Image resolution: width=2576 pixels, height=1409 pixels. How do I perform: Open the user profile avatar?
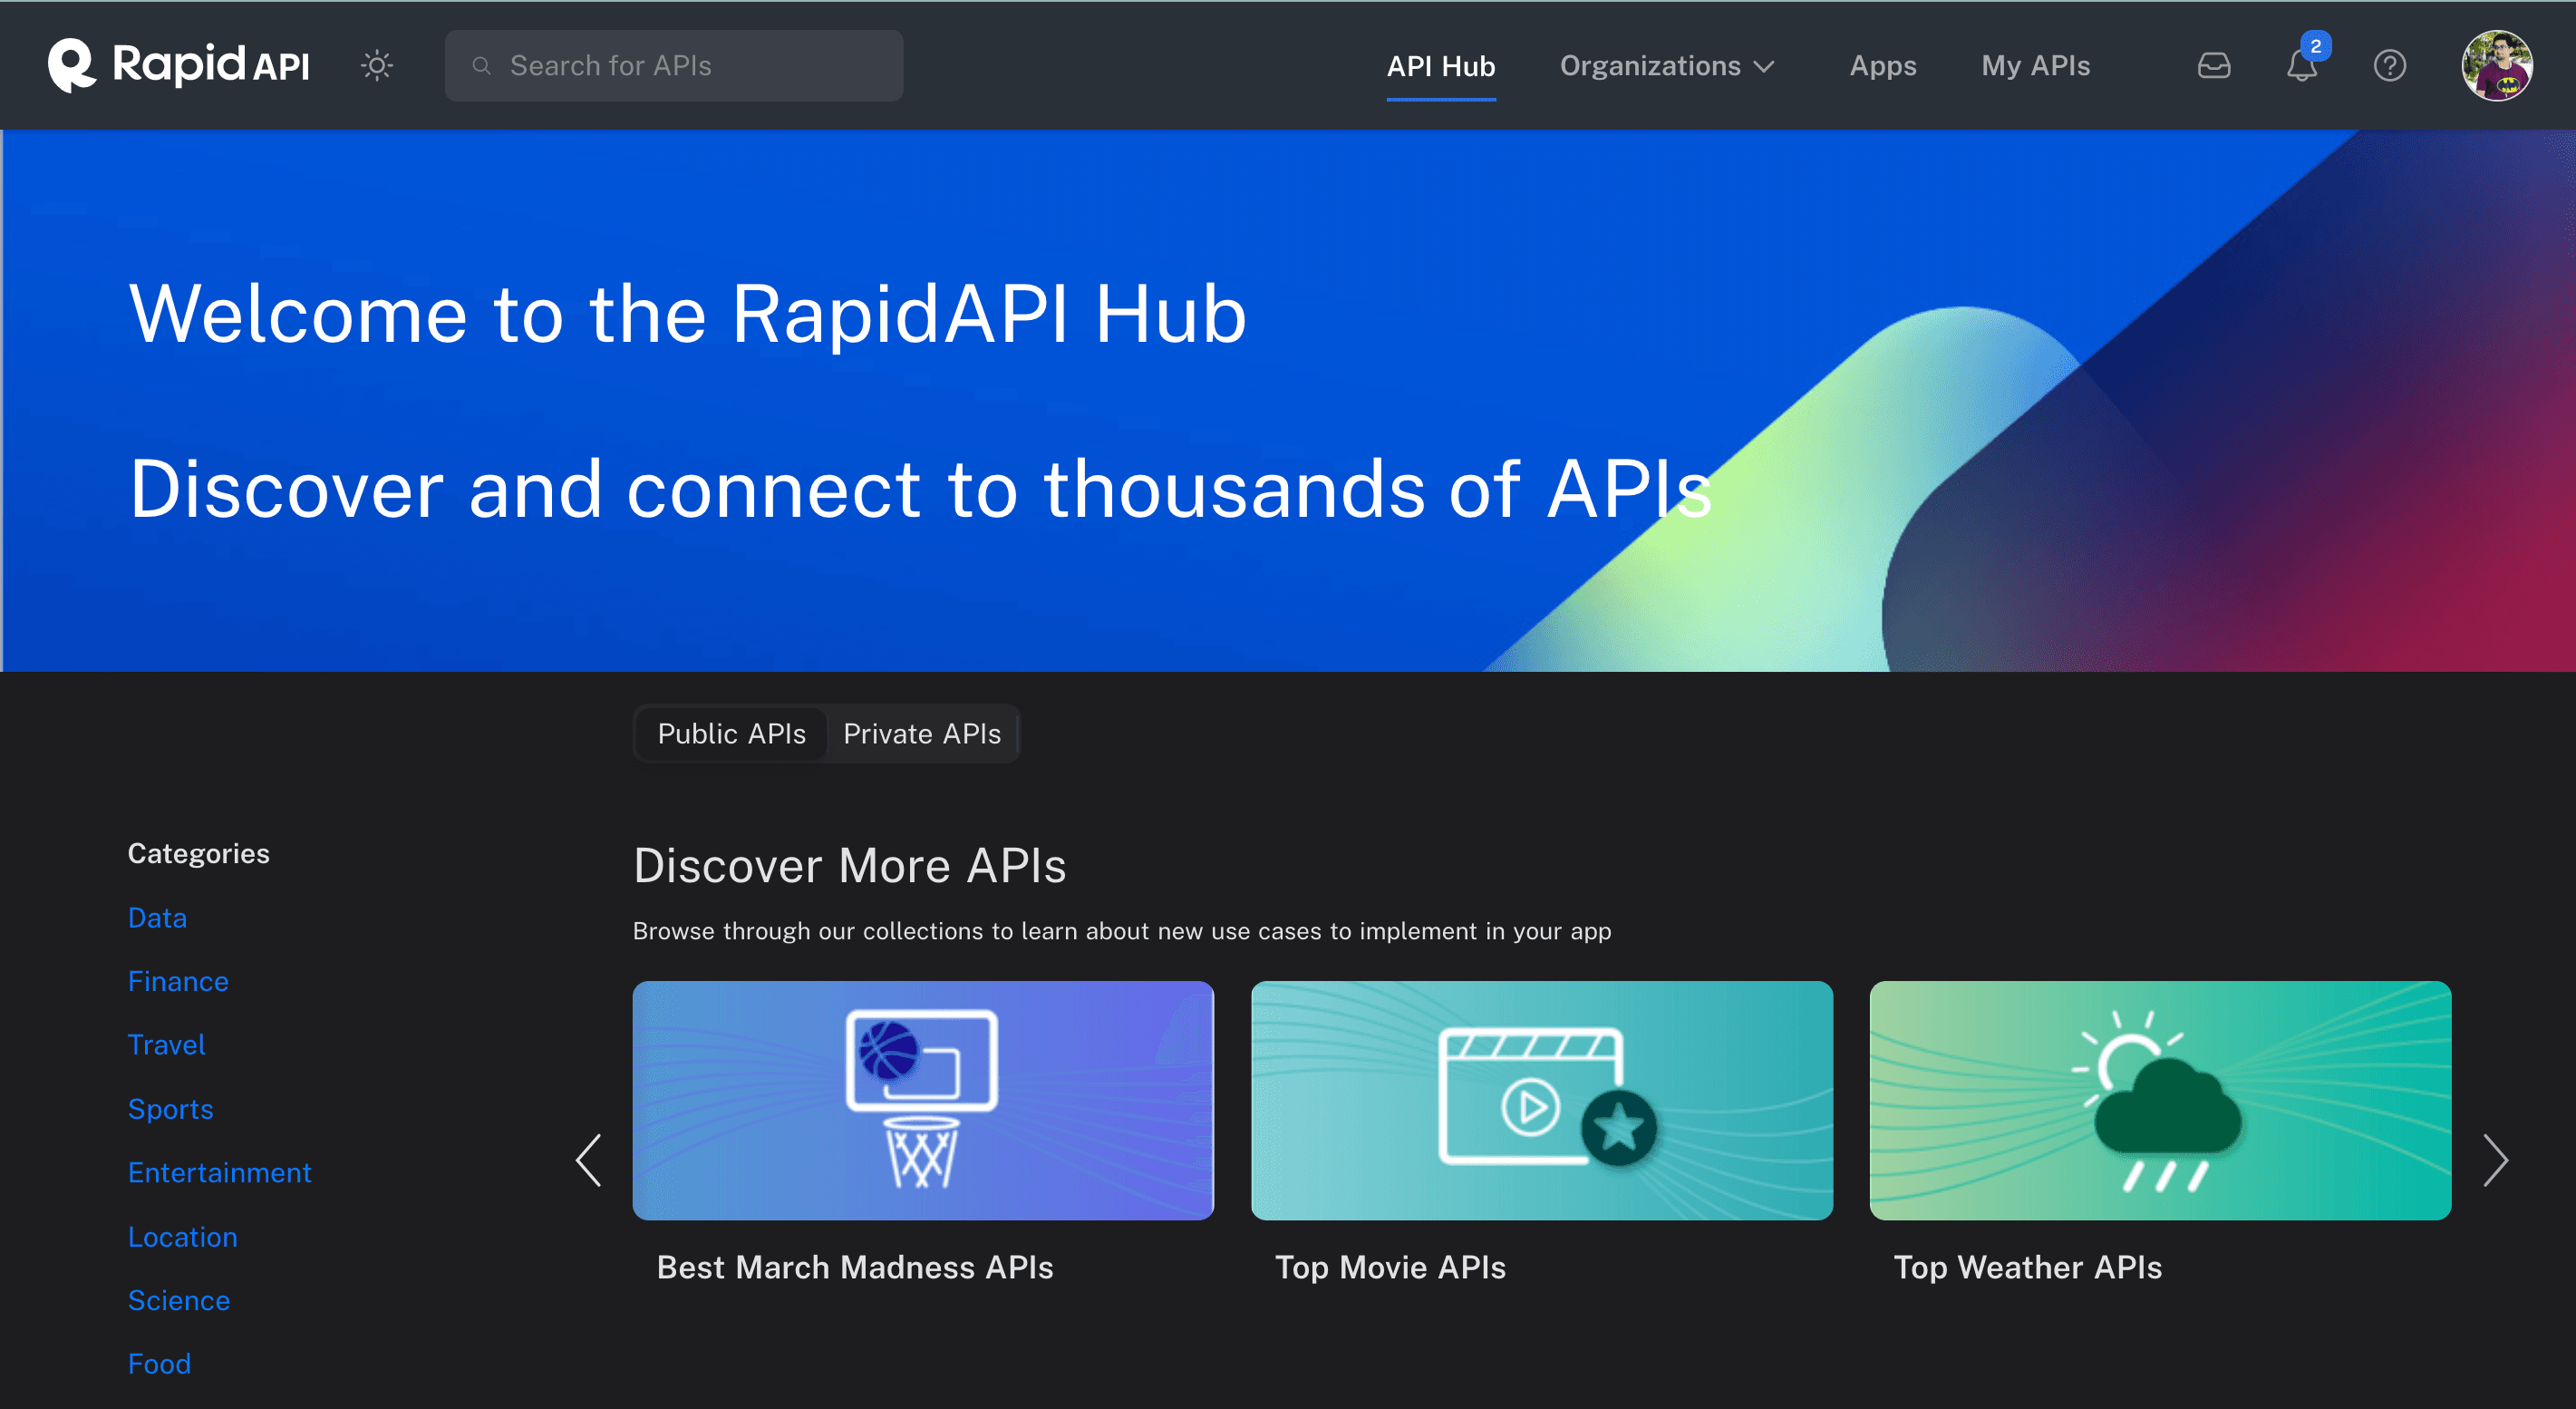point(2496,66)
